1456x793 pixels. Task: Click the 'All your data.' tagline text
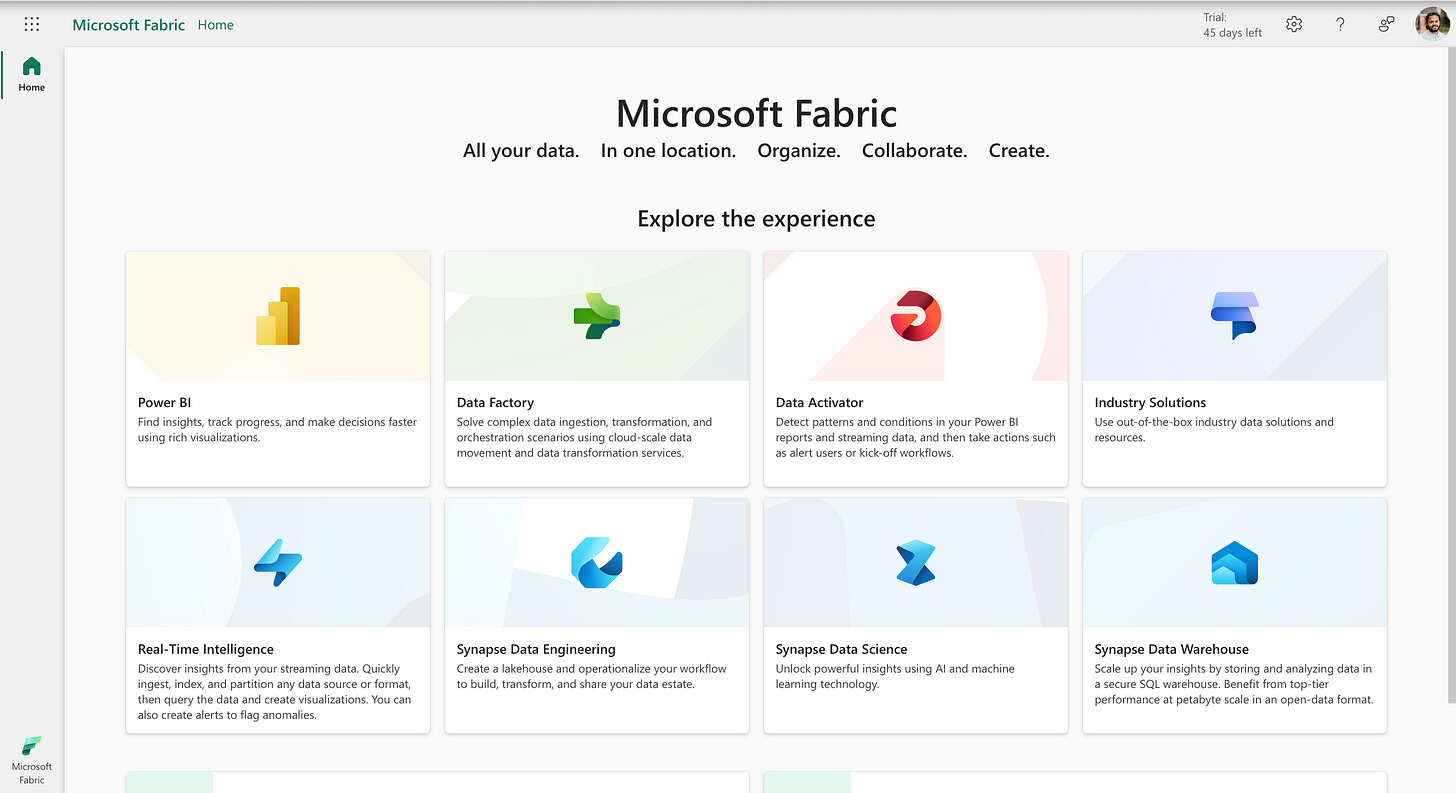[x=521, y=151]
